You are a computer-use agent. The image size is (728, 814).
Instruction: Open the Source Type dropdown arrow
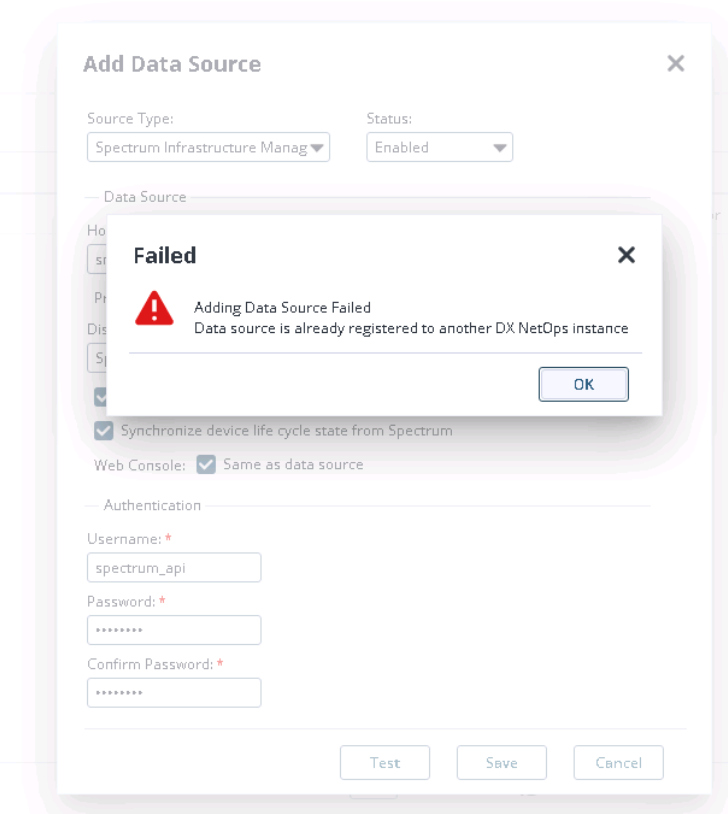(318, 147)
